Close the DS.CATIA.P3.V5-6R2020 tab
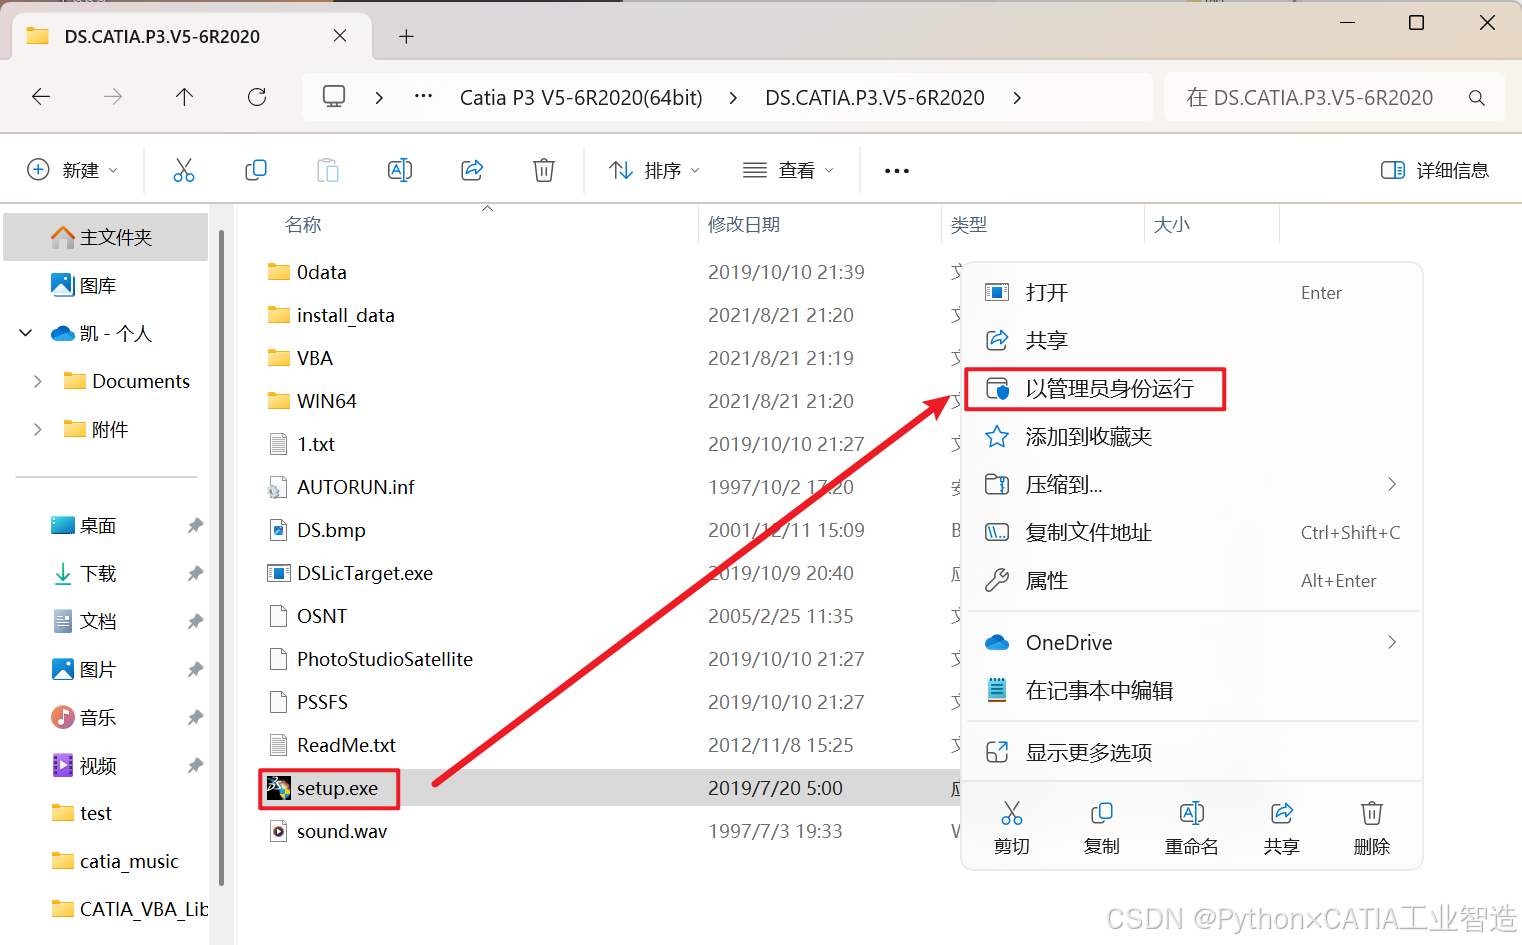The width and height of the screenshot is (1522, 945). tap(340, 36)
